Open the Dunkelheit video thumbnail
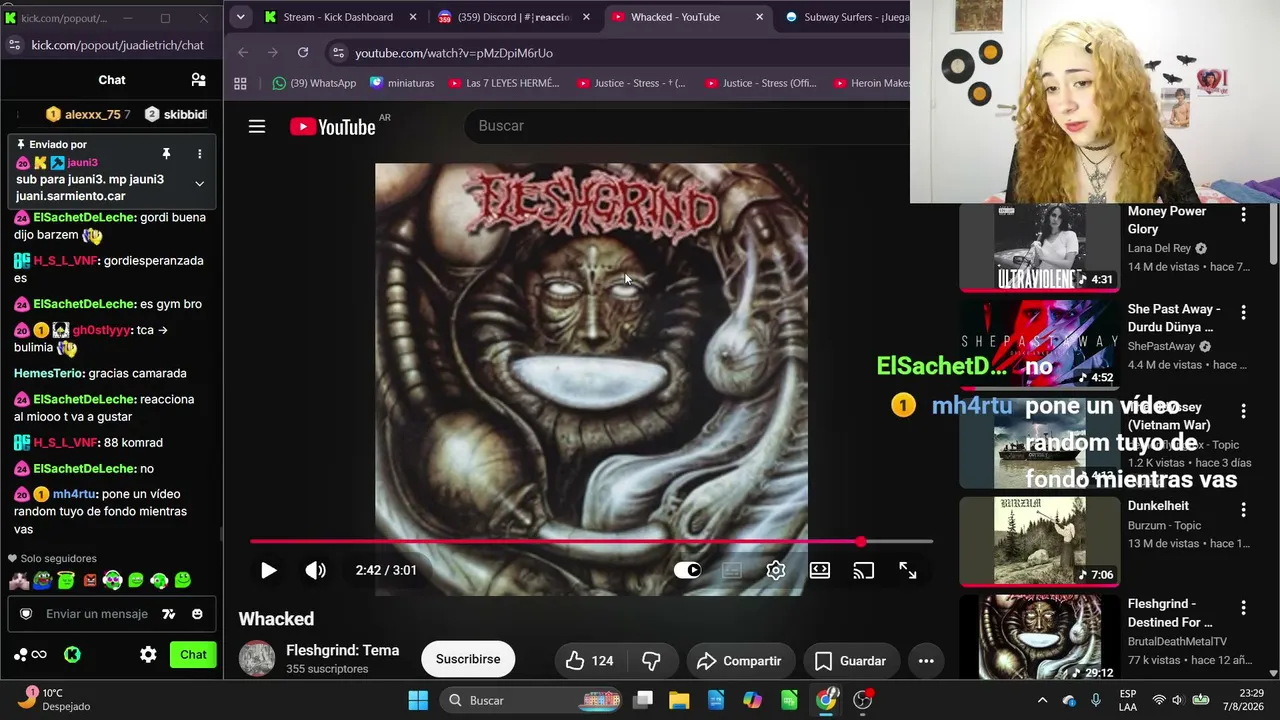 coord(1040,541)
